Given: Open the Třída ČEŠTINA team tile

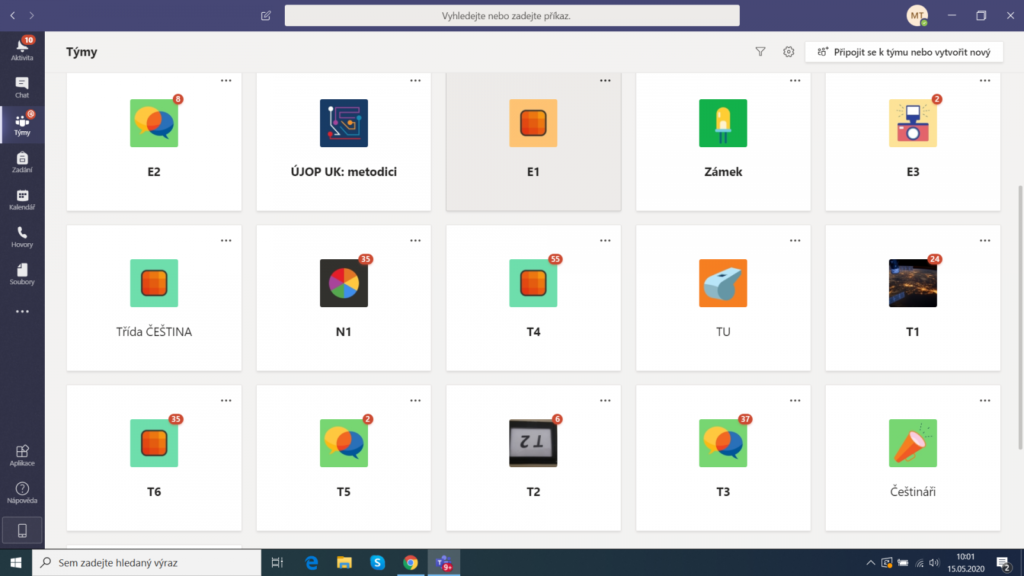Looking at the screenshot, I should coord(154,298).
